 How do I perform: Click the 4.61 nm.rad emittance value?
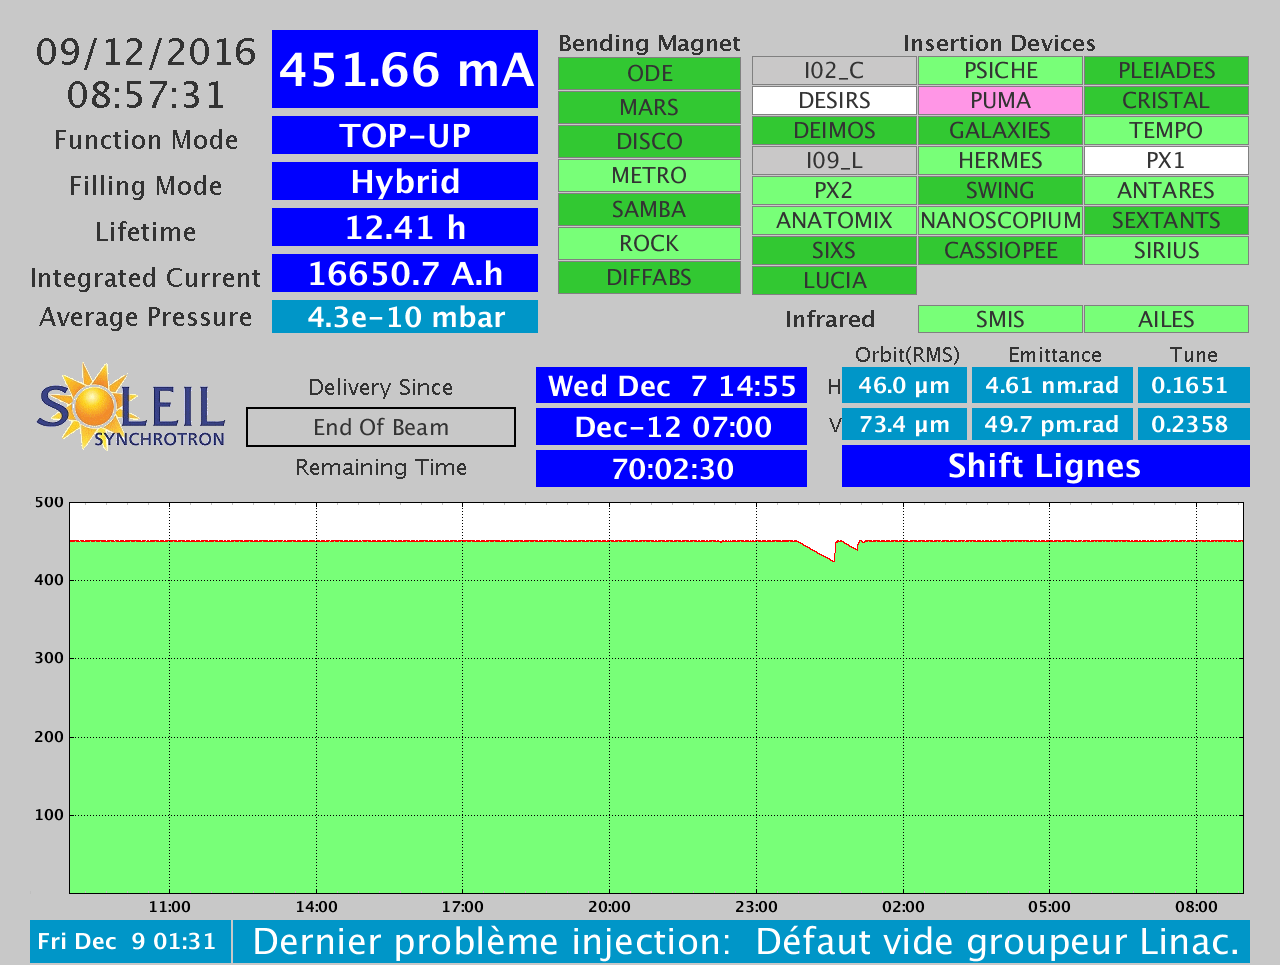[x=1052, y=385]
